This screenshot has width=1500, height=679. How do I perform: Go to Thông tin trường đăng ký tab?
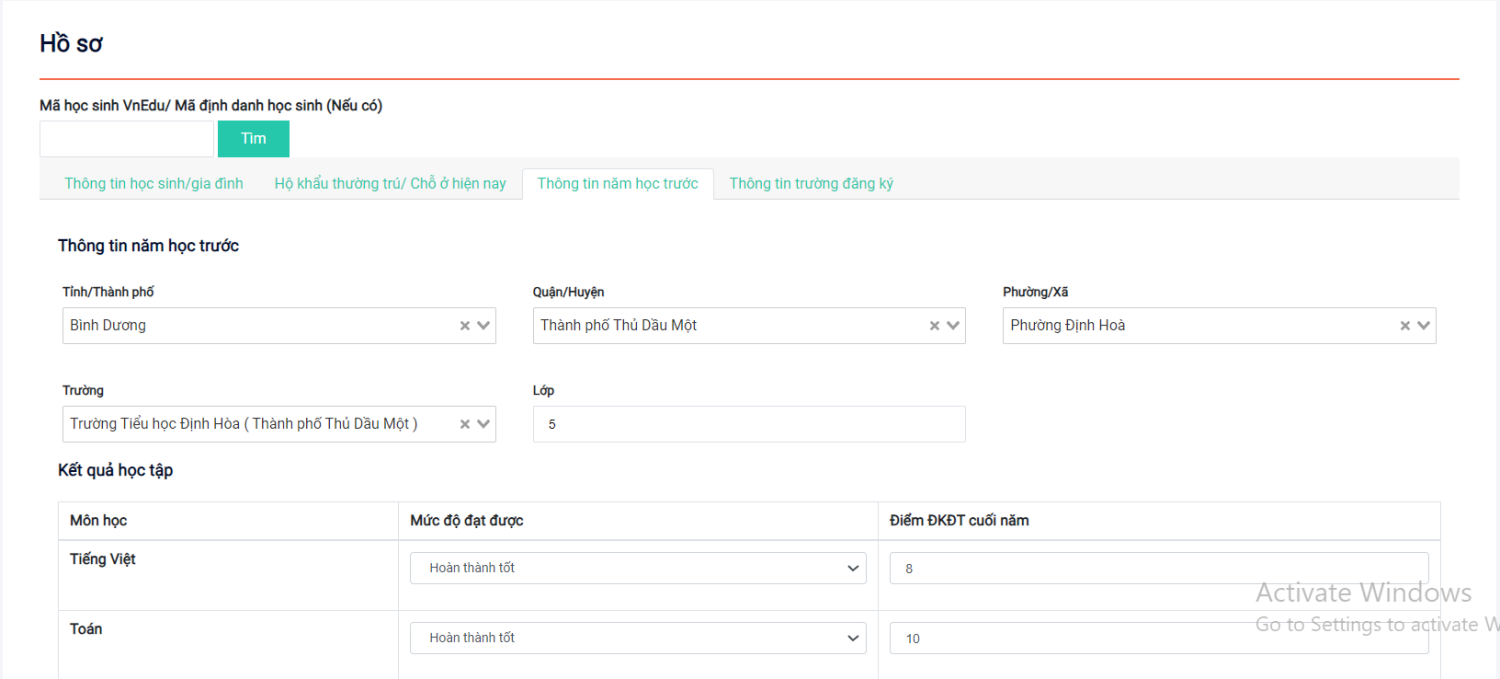pos(811,184)
